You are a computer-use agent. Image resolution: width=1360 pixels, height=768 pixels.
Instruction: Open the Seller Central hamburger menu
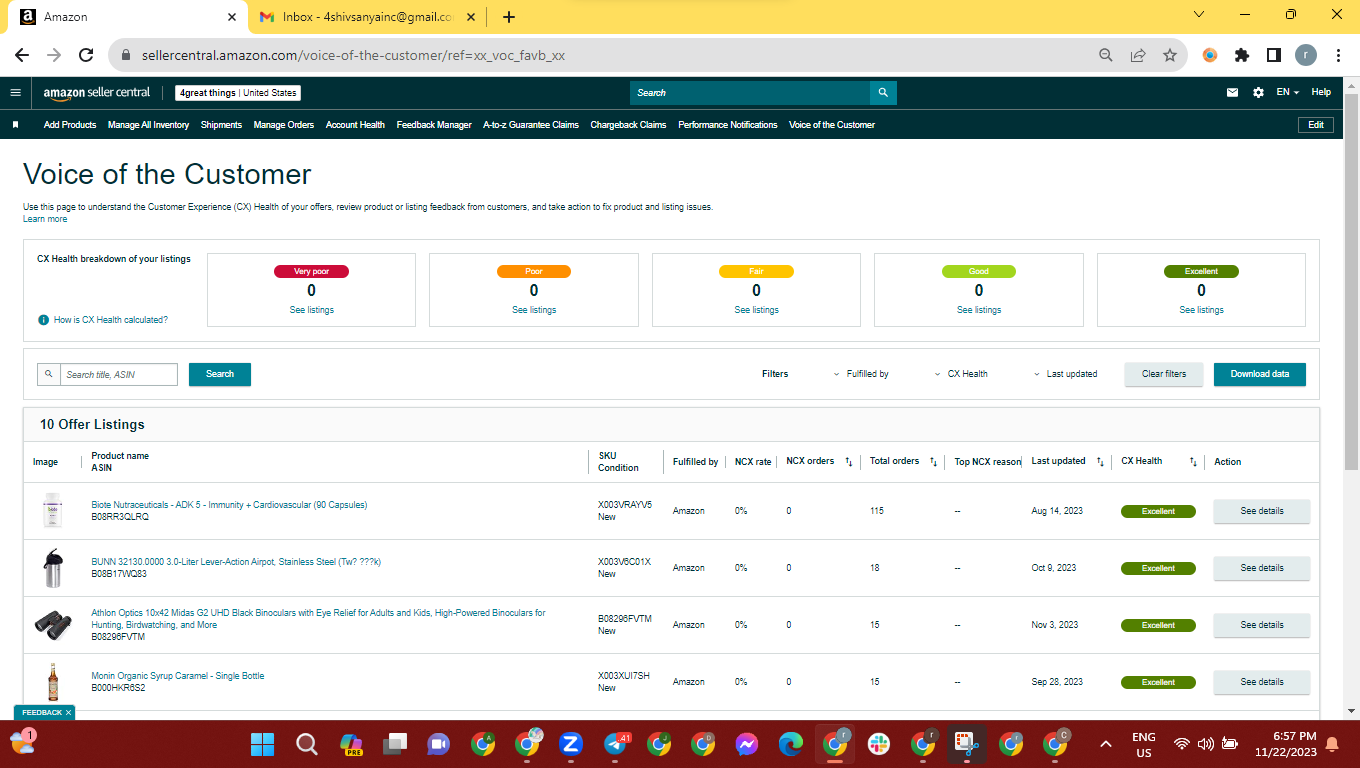[x=15, y=93]
